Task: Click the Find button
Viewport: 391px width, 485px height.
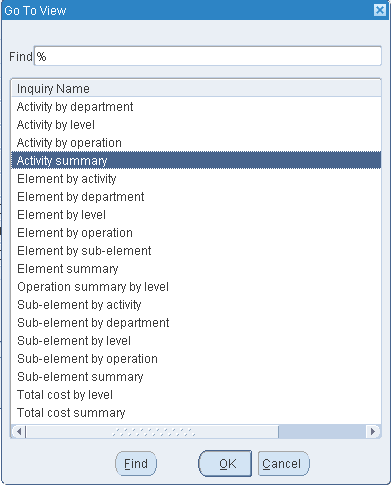Action: [x=136, y=464]
